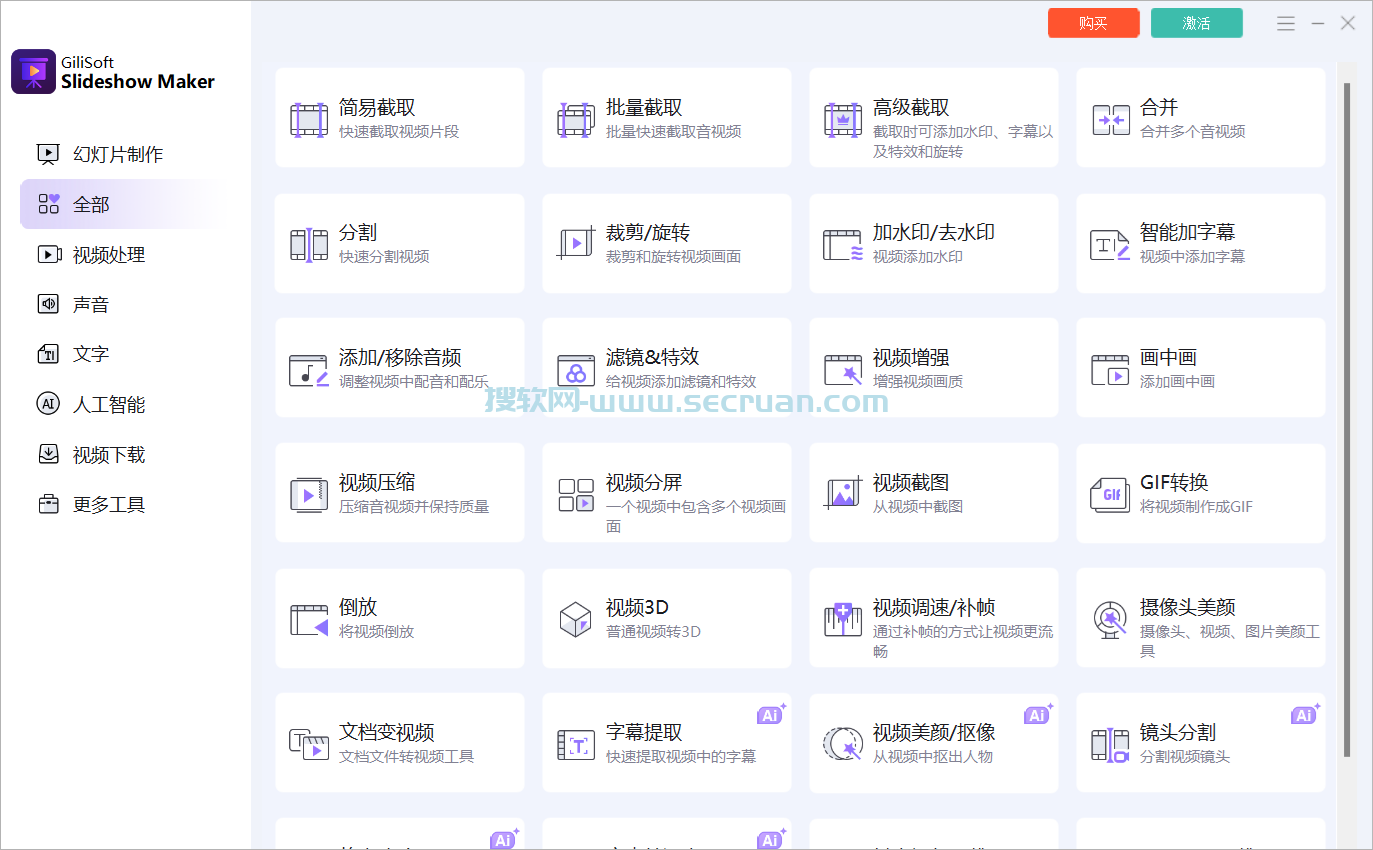The height and width of the screenshot is (850, 1373).
Task: Click the 智能加字幕 icon
Action: (1110, 245)
